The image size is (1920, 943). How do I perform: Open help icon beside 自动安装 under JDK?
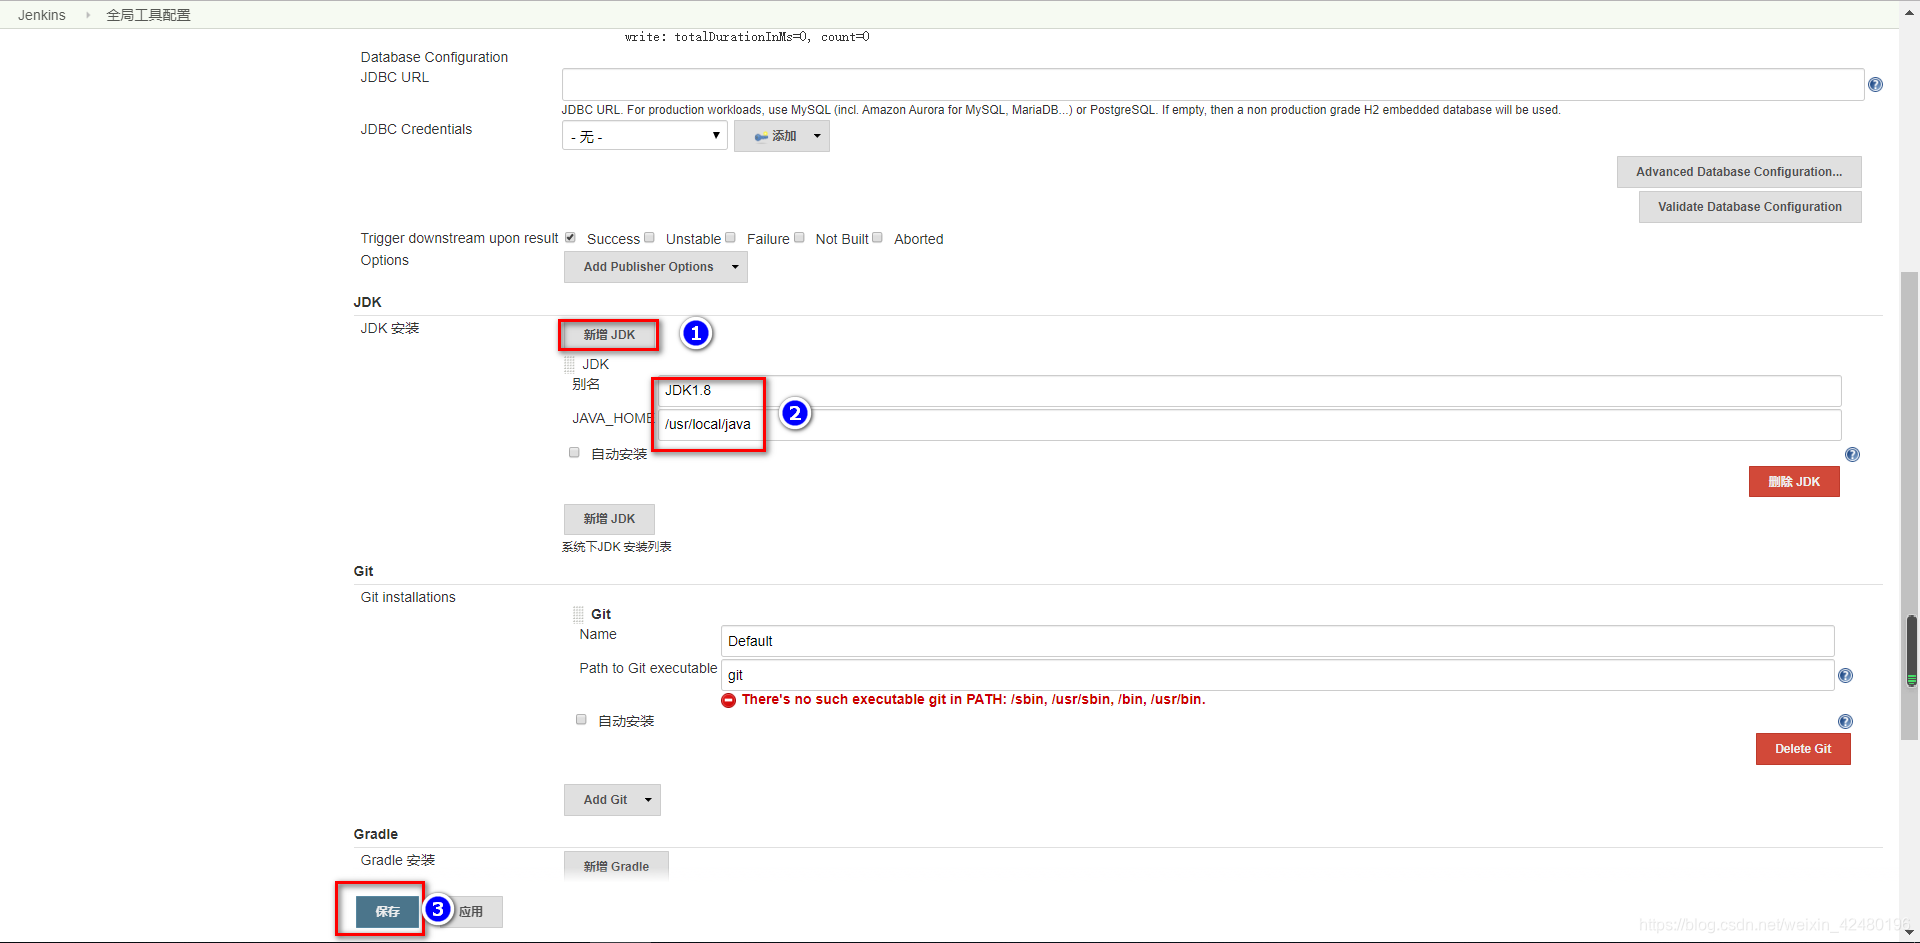[x=1852, y=455]
